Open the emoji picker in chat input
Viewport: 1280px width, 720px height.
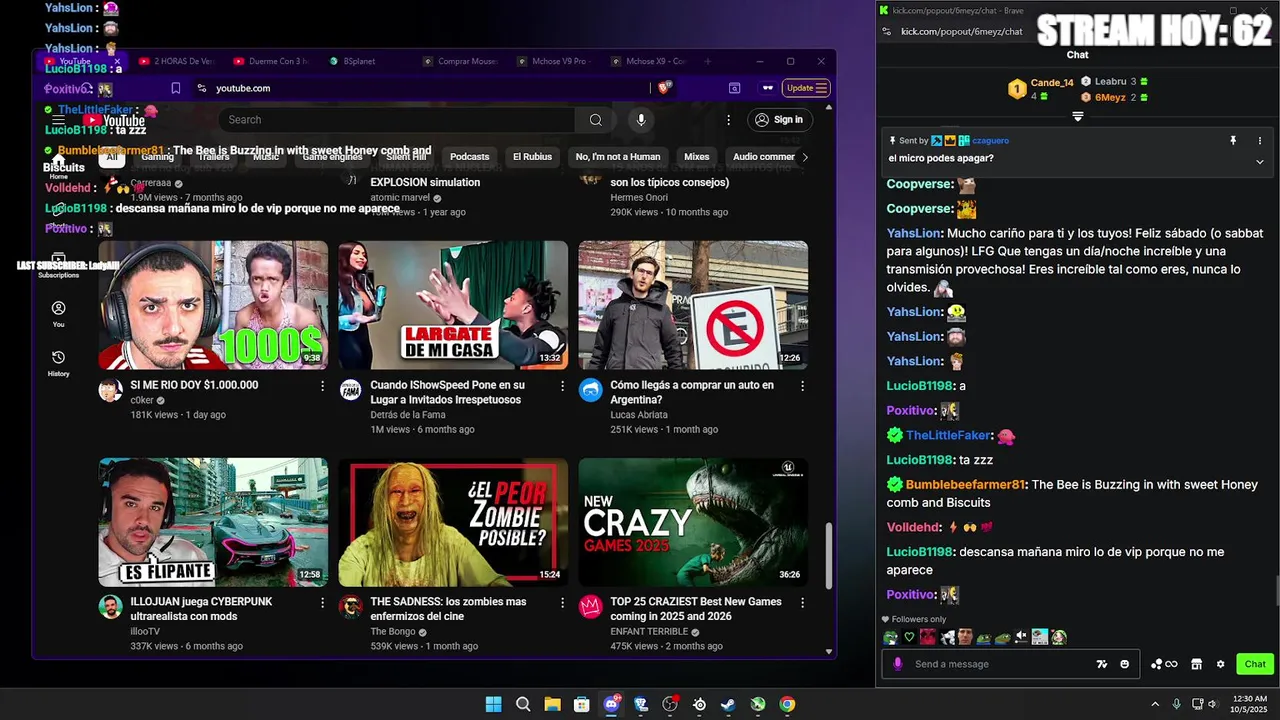(1125, 664)
